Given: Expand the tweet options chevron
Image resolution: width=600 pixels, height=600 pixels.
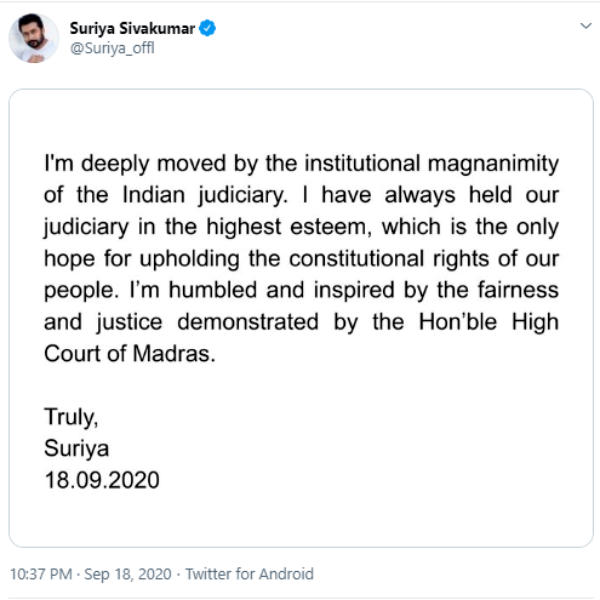Looking at the screenshot, I should point(585,26).
